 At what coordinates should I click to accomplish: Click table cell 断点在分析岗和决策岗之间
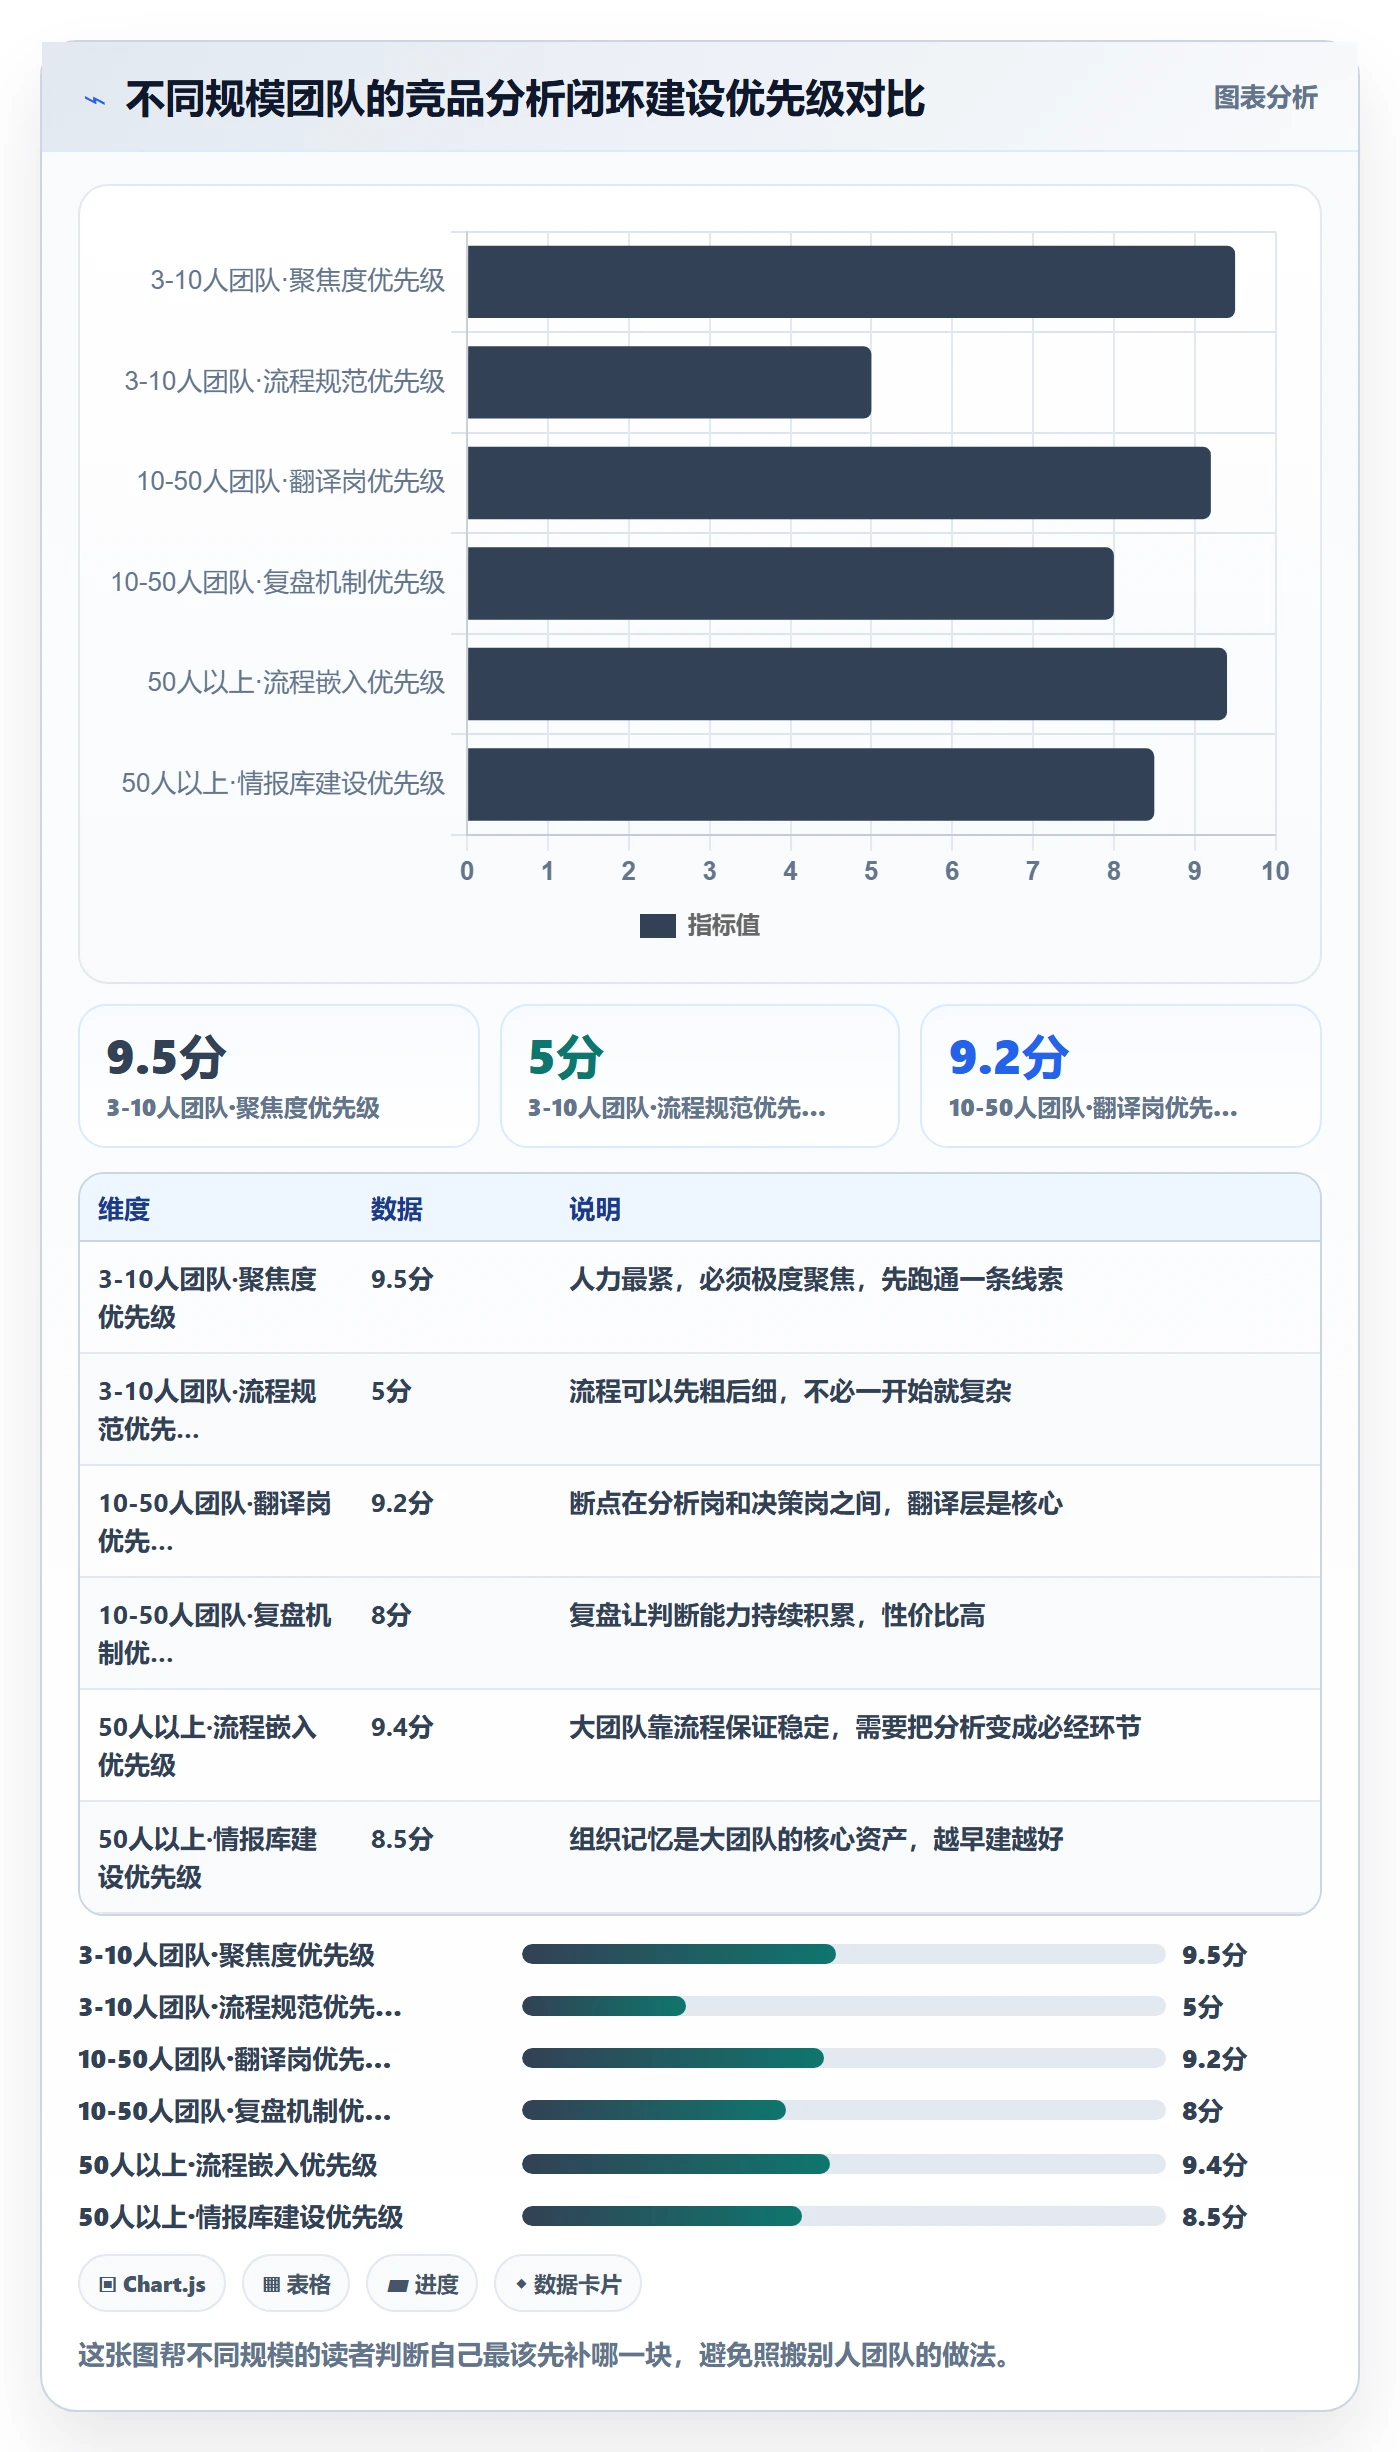point(816,1503)
